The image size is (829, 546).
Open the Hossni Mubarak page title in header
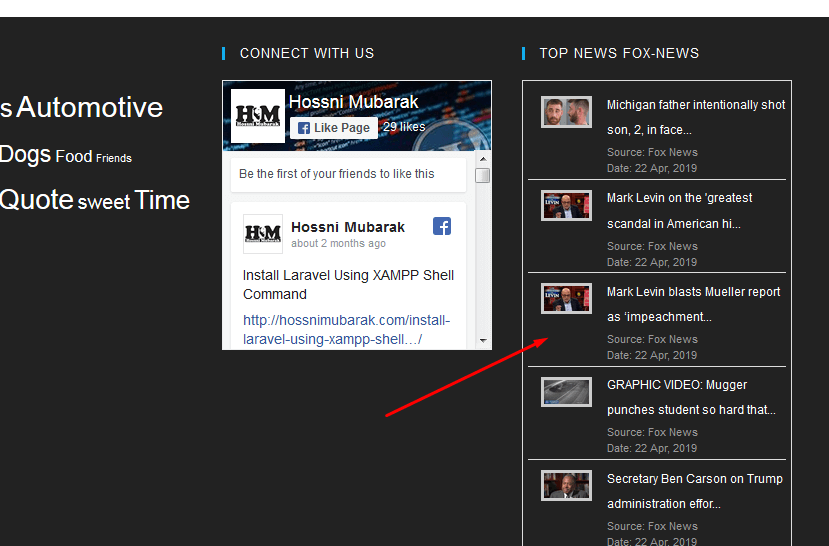[x=353, y=102]
